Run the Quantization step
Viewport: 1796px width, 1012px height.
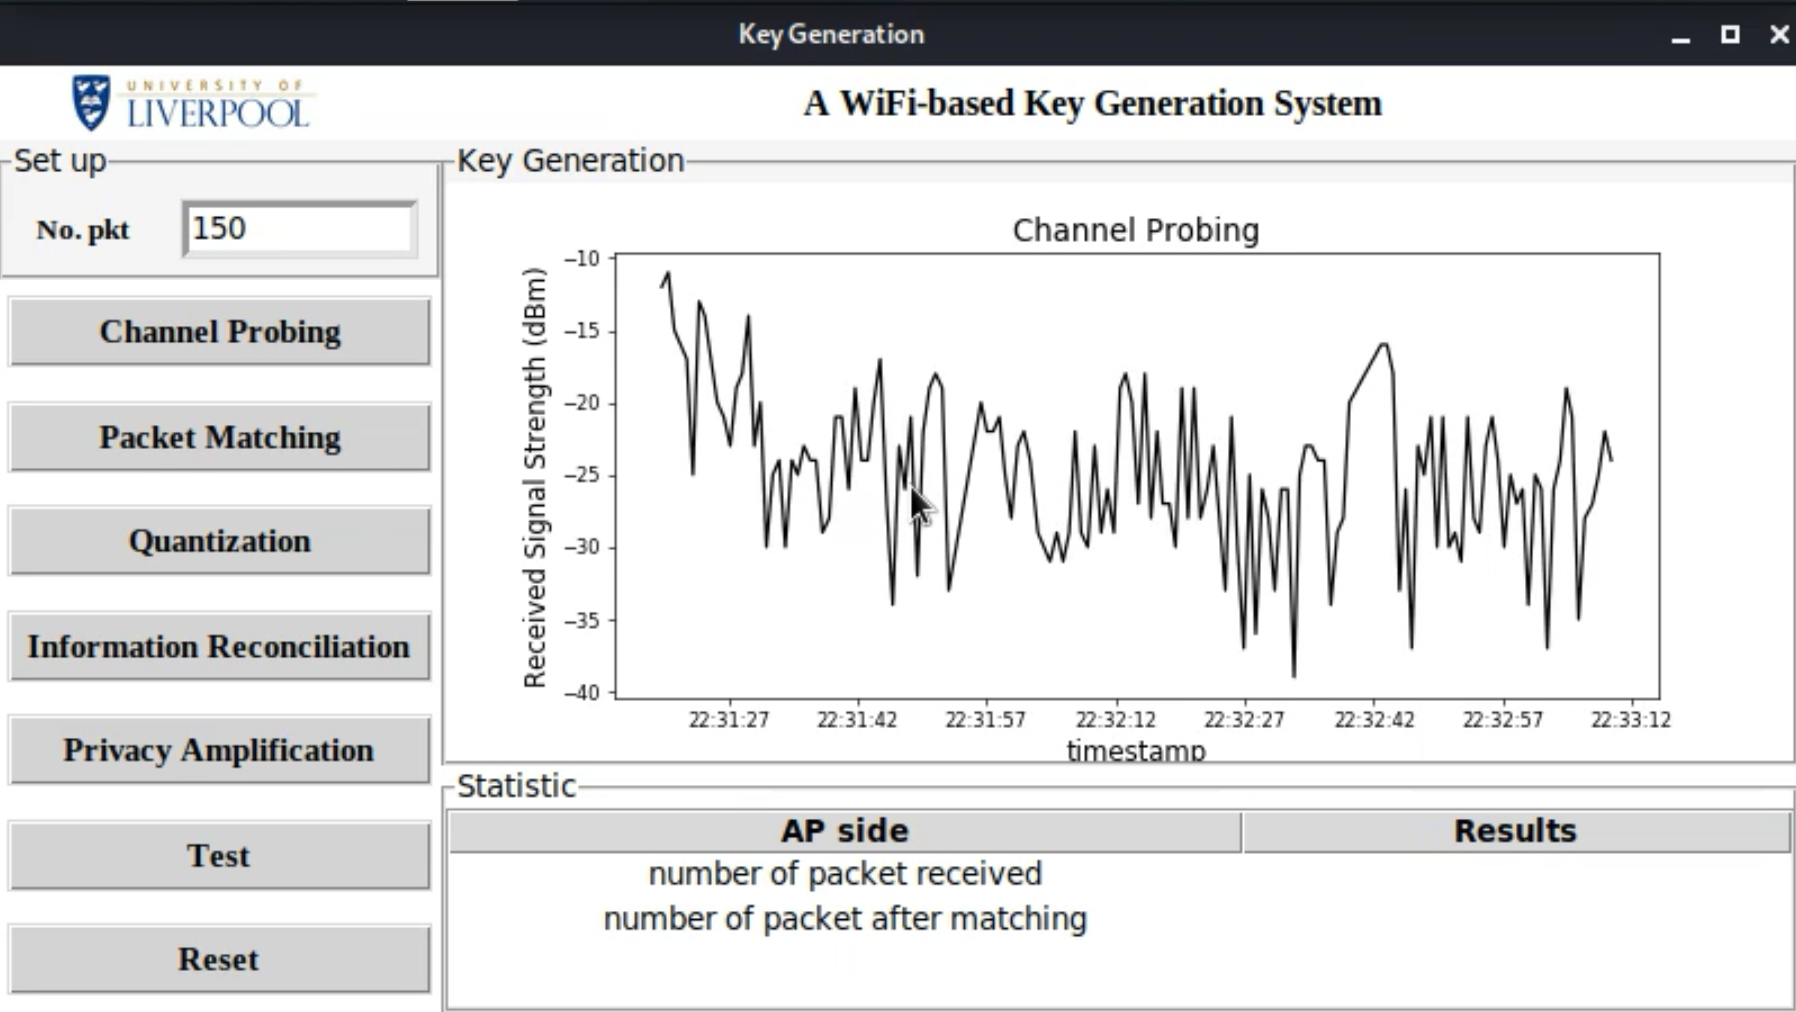click(x=220, y=541)
